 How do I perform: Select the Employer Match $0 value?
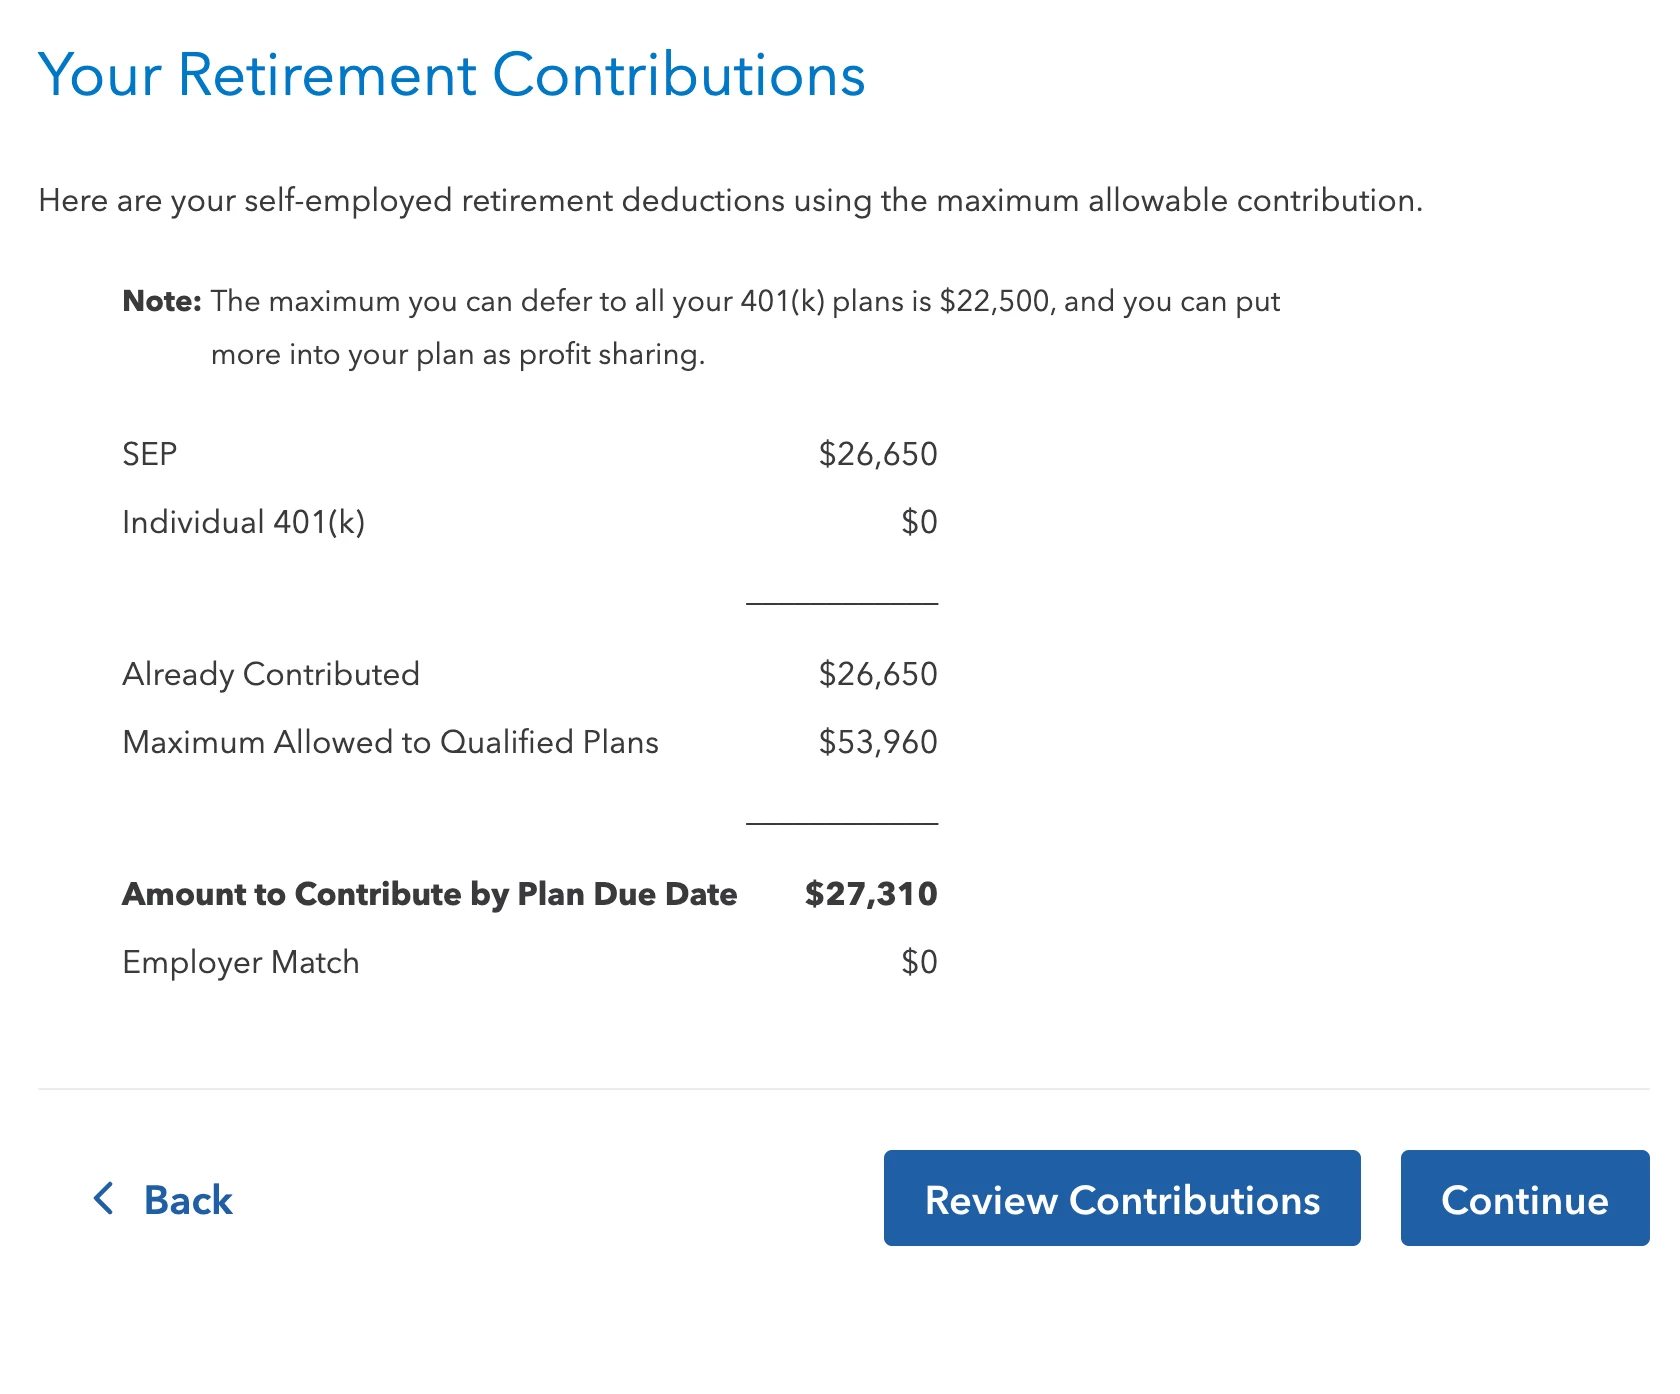click(919, 962)
